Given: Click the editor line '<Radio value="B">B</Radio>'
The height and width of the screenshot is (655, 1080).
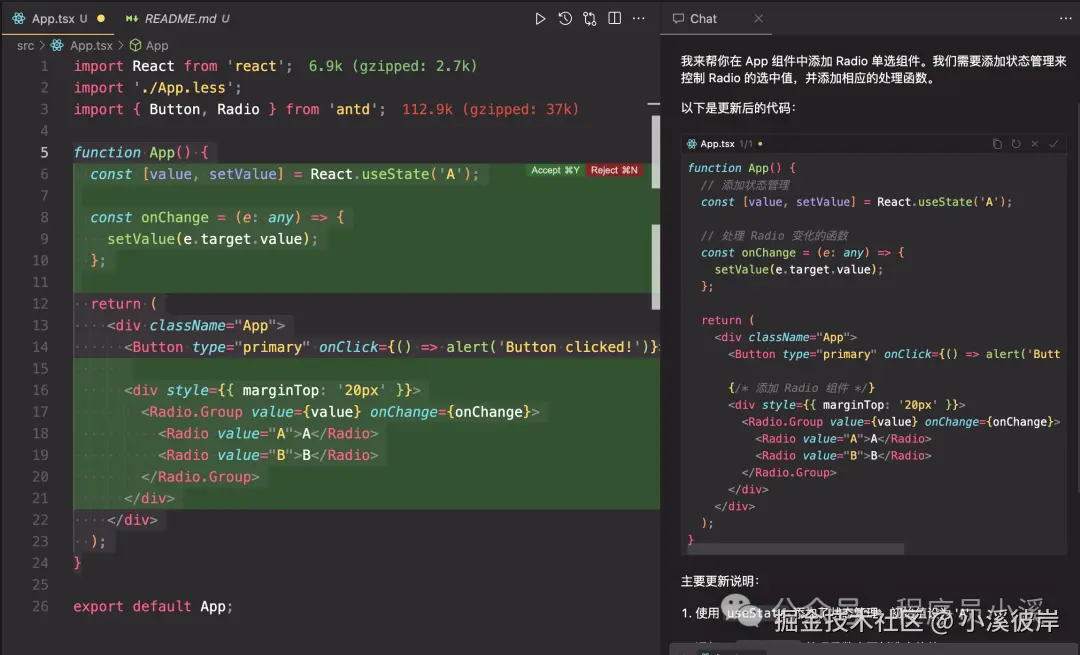Looking at the screenshot, I should tap(268, 455).
